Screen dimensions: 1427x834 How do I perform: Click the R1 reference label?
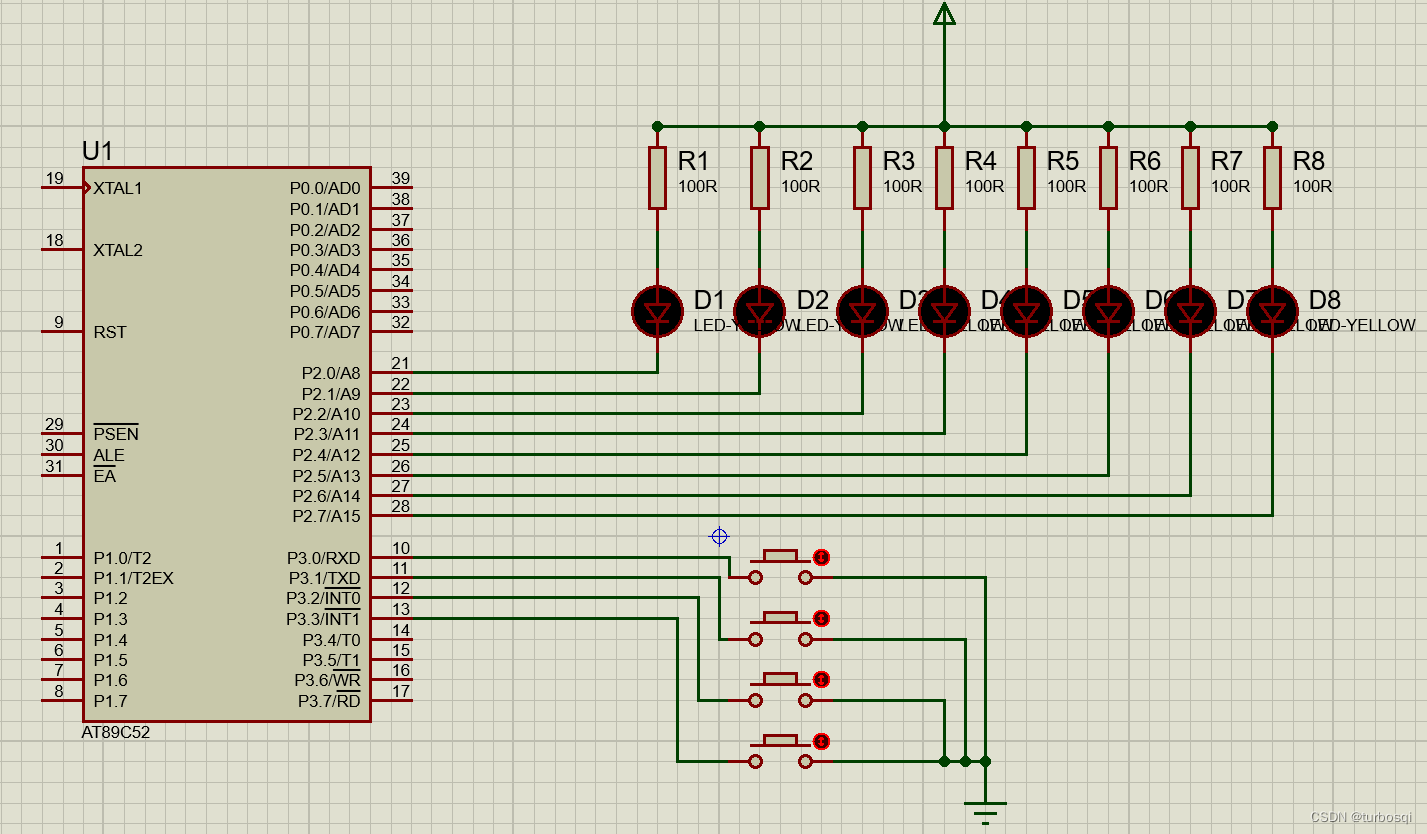693,161
